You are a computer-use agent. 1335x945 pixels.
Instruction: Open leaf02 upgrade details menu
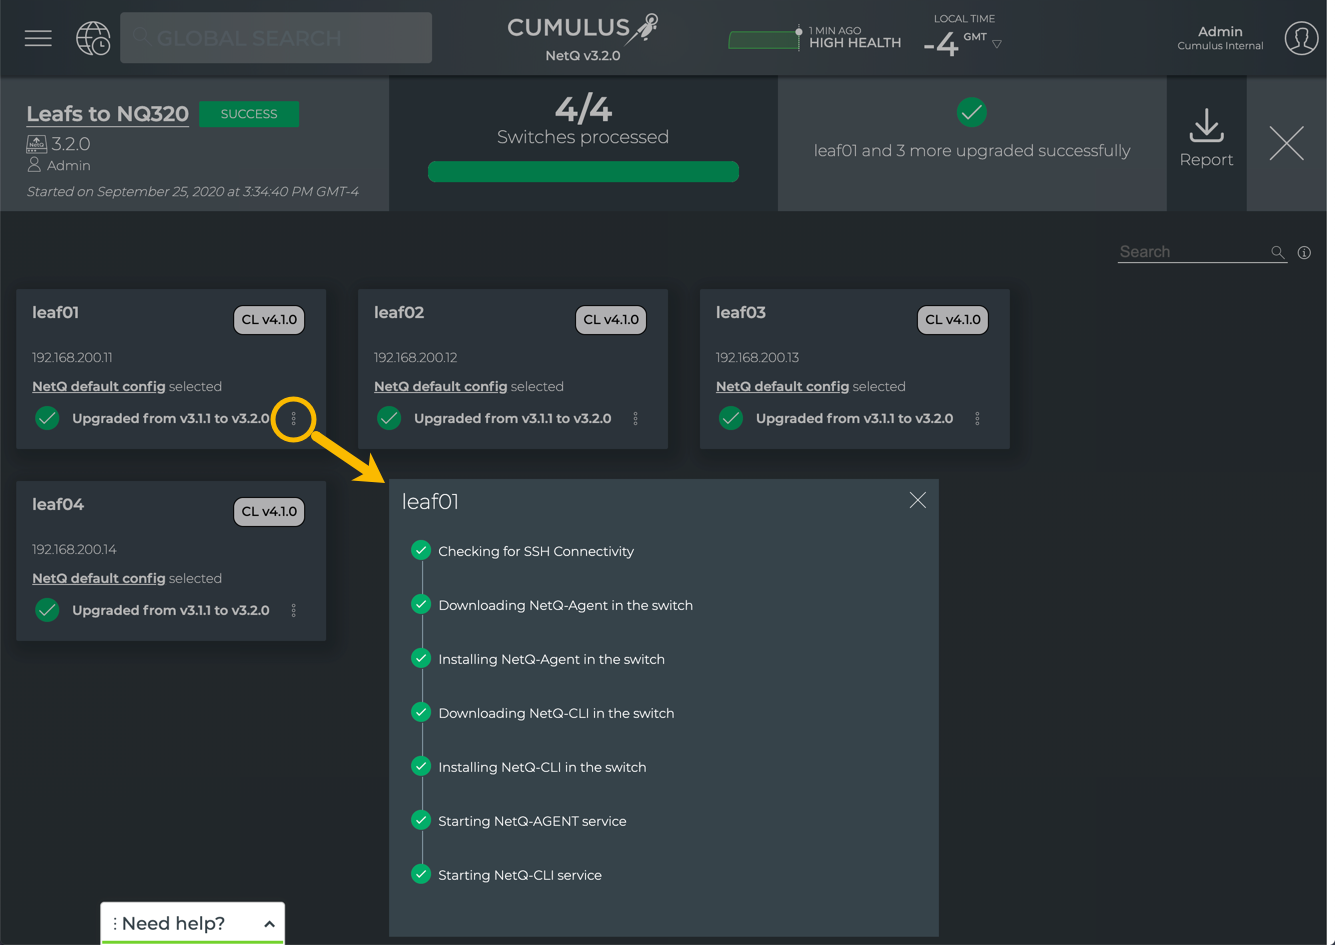636,419
